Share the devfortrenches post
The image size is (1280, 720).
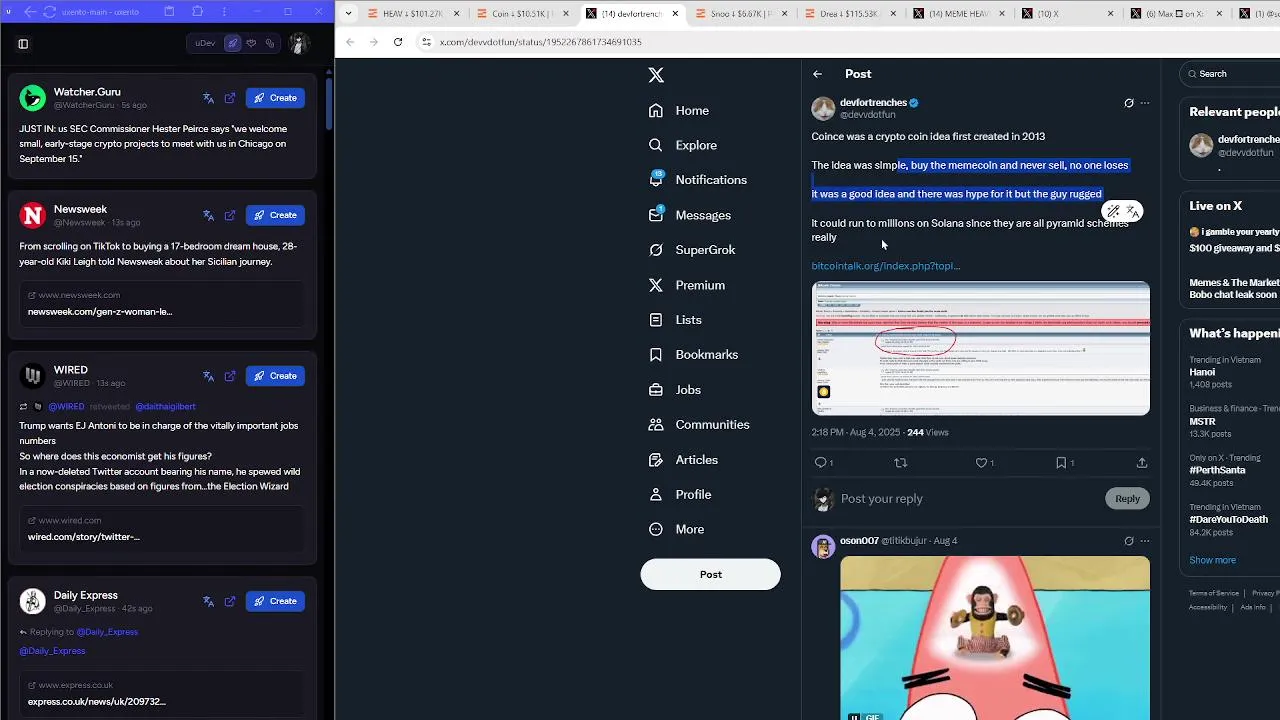1141,462
